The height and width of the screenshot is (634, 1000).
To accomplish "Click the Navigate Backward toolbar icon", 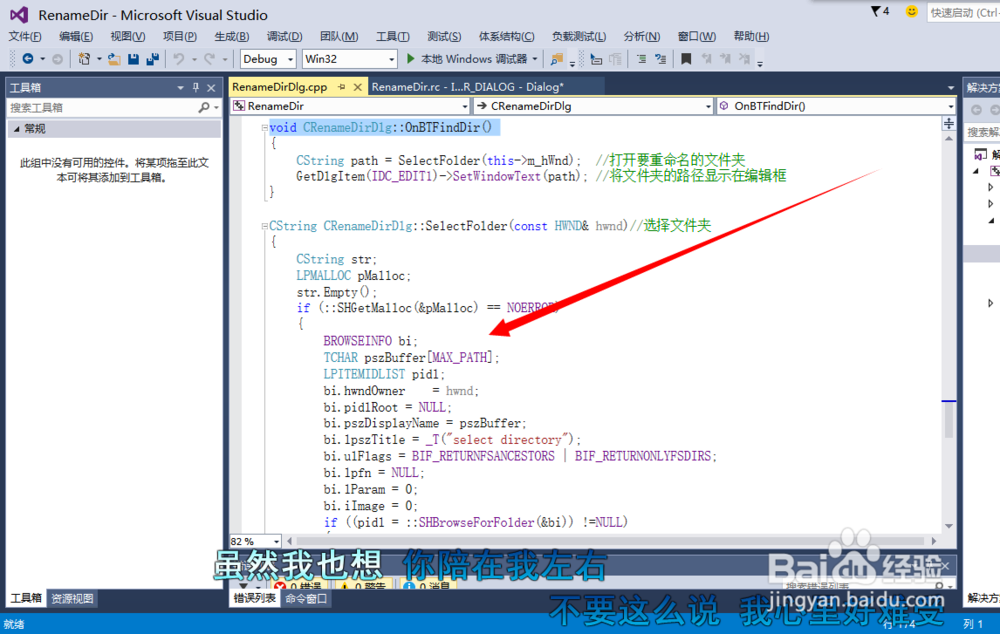I will point(28,59).
